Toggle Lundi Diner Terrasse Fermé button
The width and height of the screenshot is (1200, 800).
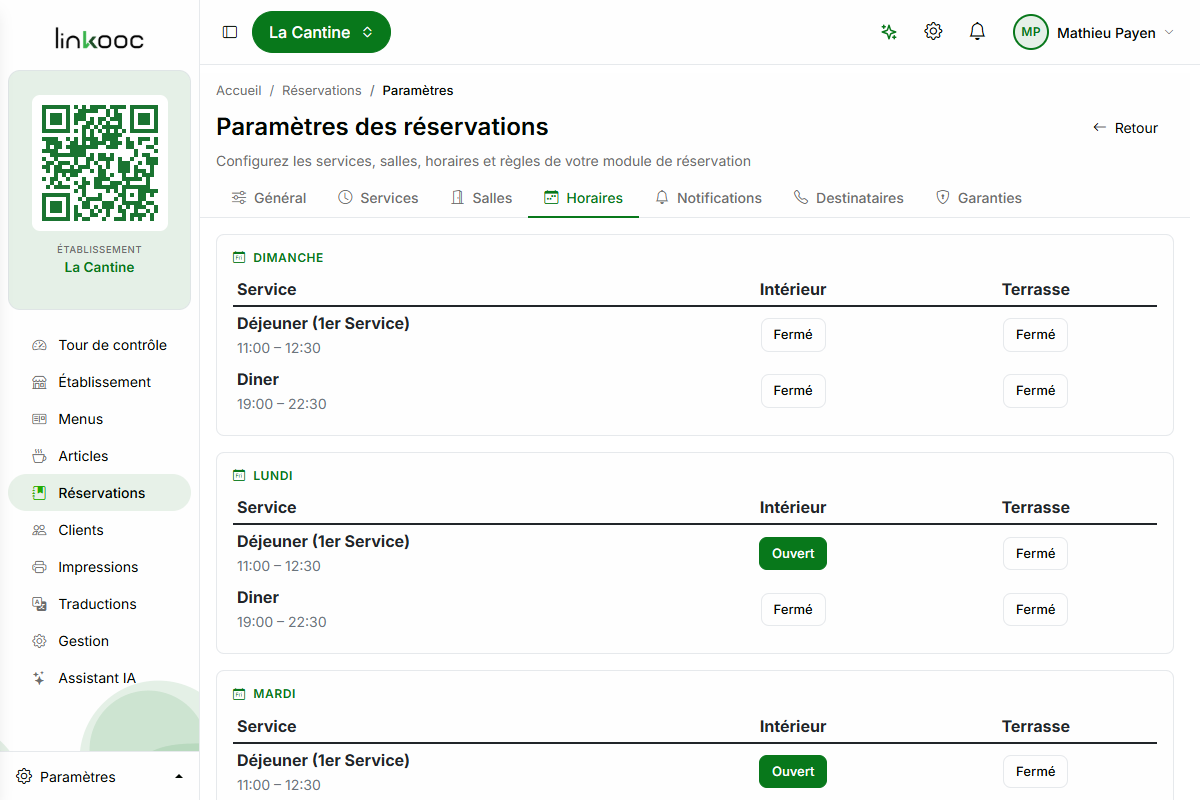tap(1035, 609)
